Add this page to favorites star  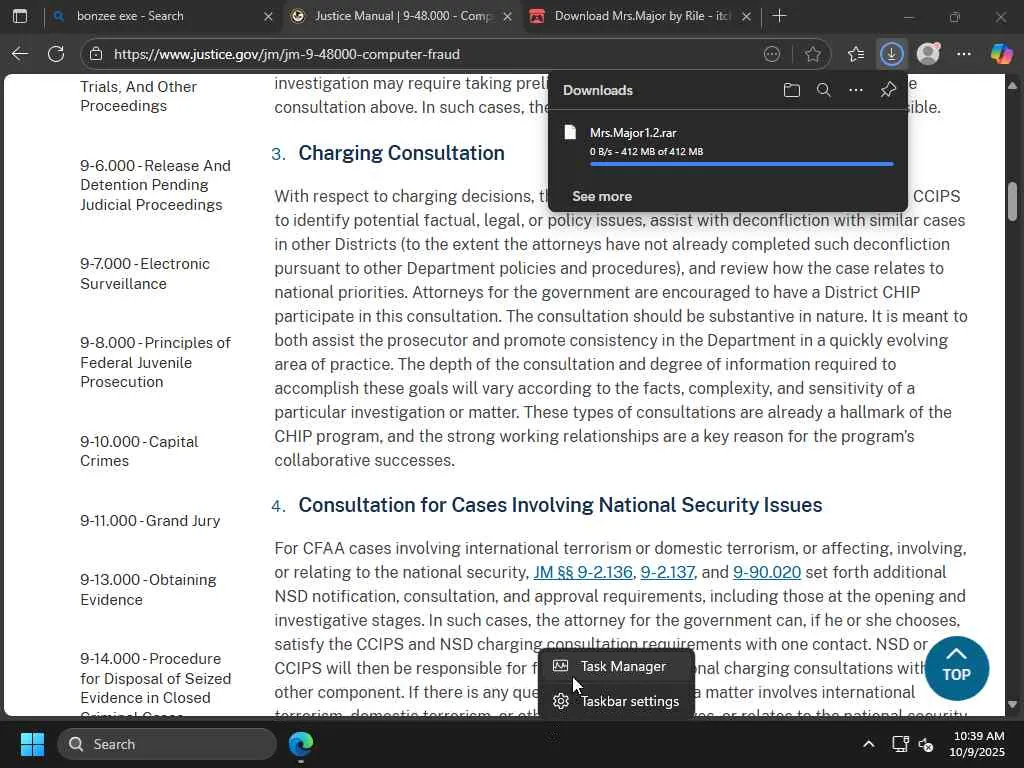pos(812,54)
